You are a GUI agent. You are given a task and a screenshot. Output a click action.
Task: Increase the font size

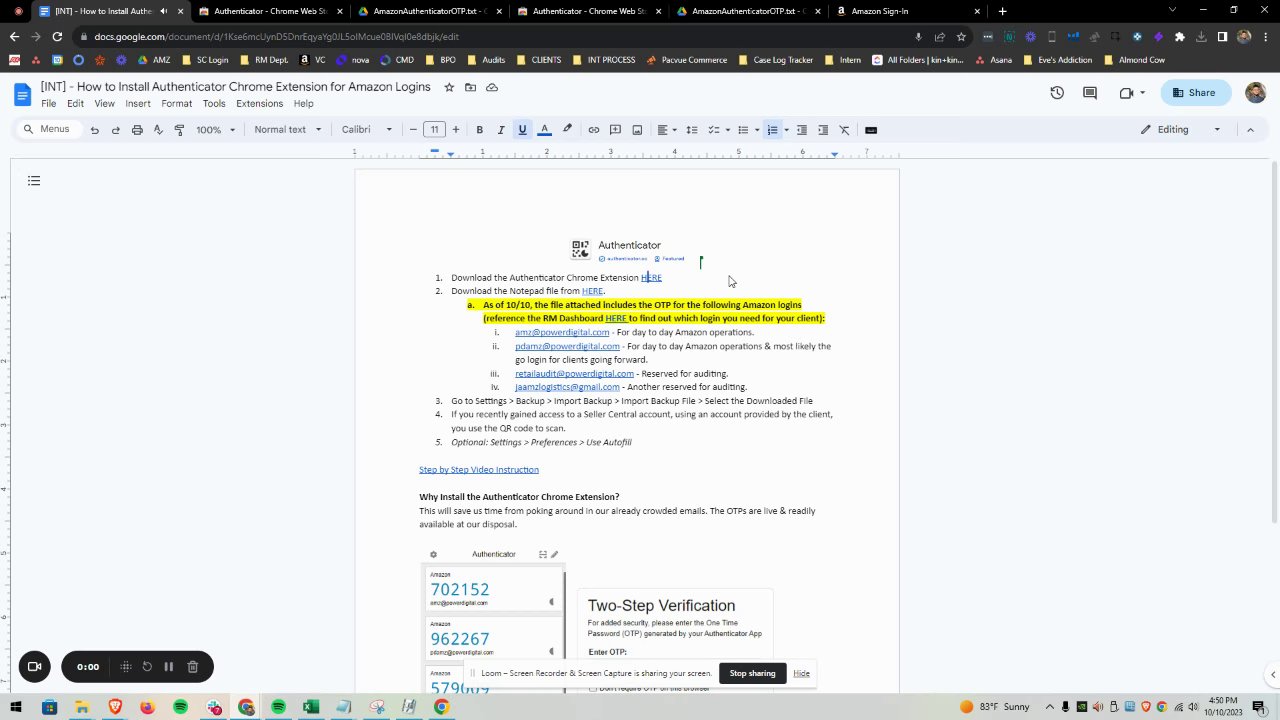[x=455, y=130]
